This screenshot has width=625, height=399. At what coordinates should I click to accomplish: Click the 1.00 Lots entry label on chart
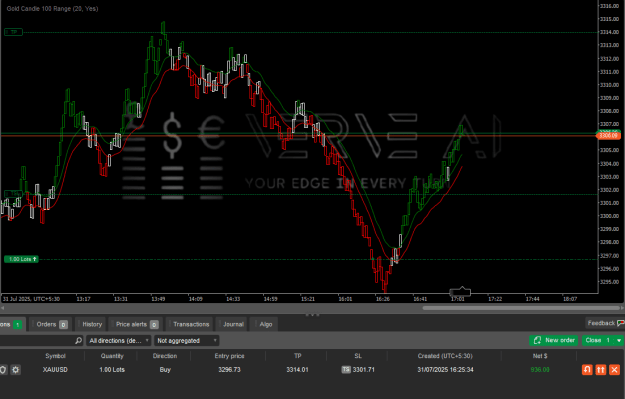(21, 259)
